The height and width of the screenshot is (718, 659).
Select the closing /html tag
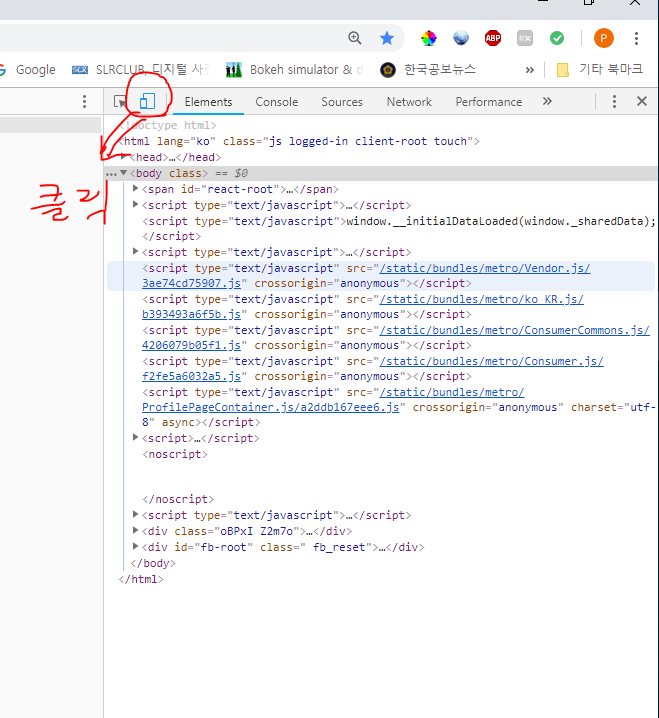pos(141,579)
